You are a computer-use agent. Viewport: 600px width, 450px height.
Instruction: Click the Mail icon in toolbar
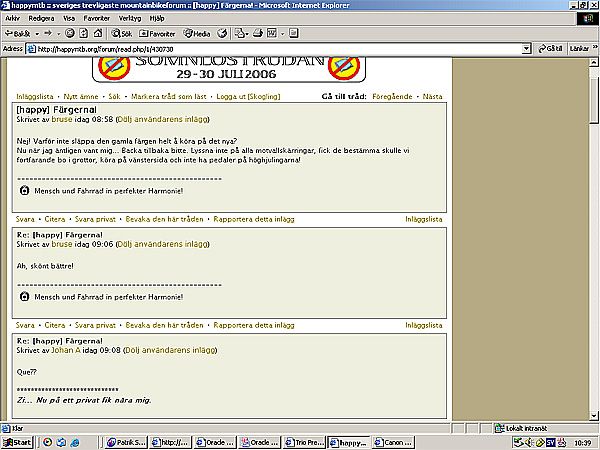pyautogui.click(x=240, y=34)
